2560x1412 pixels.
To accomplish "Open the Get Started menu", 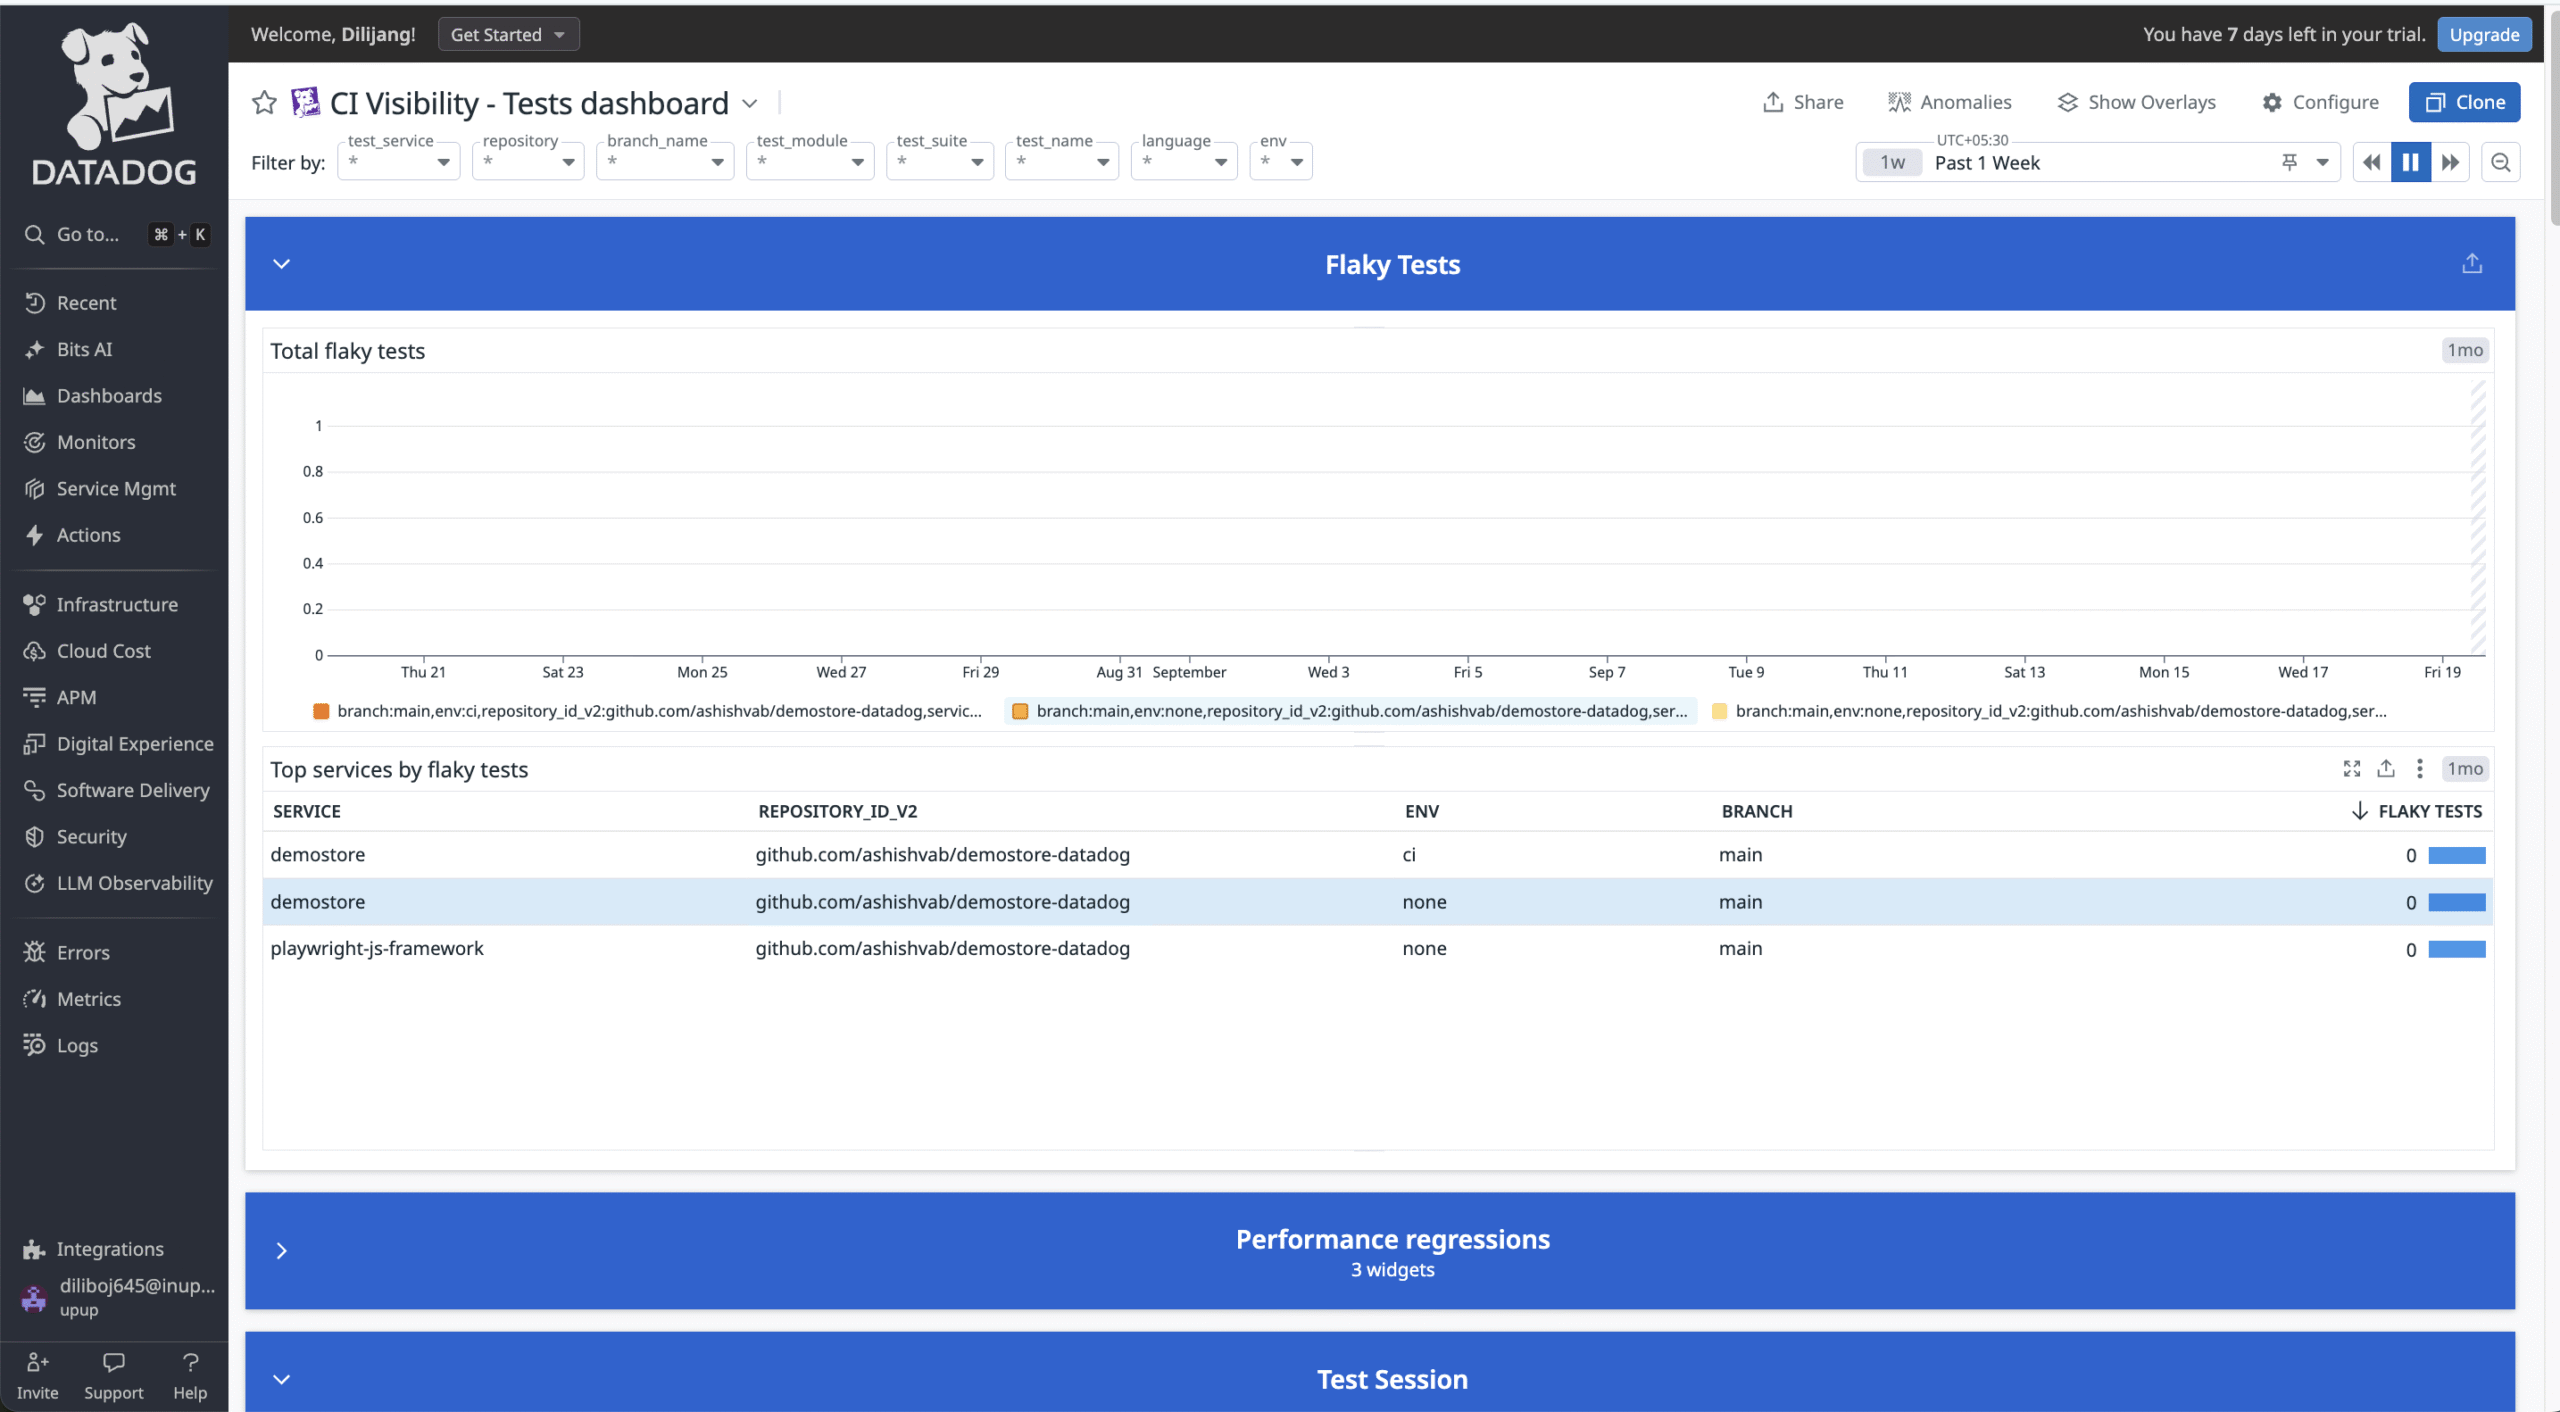I will (508, 33).
